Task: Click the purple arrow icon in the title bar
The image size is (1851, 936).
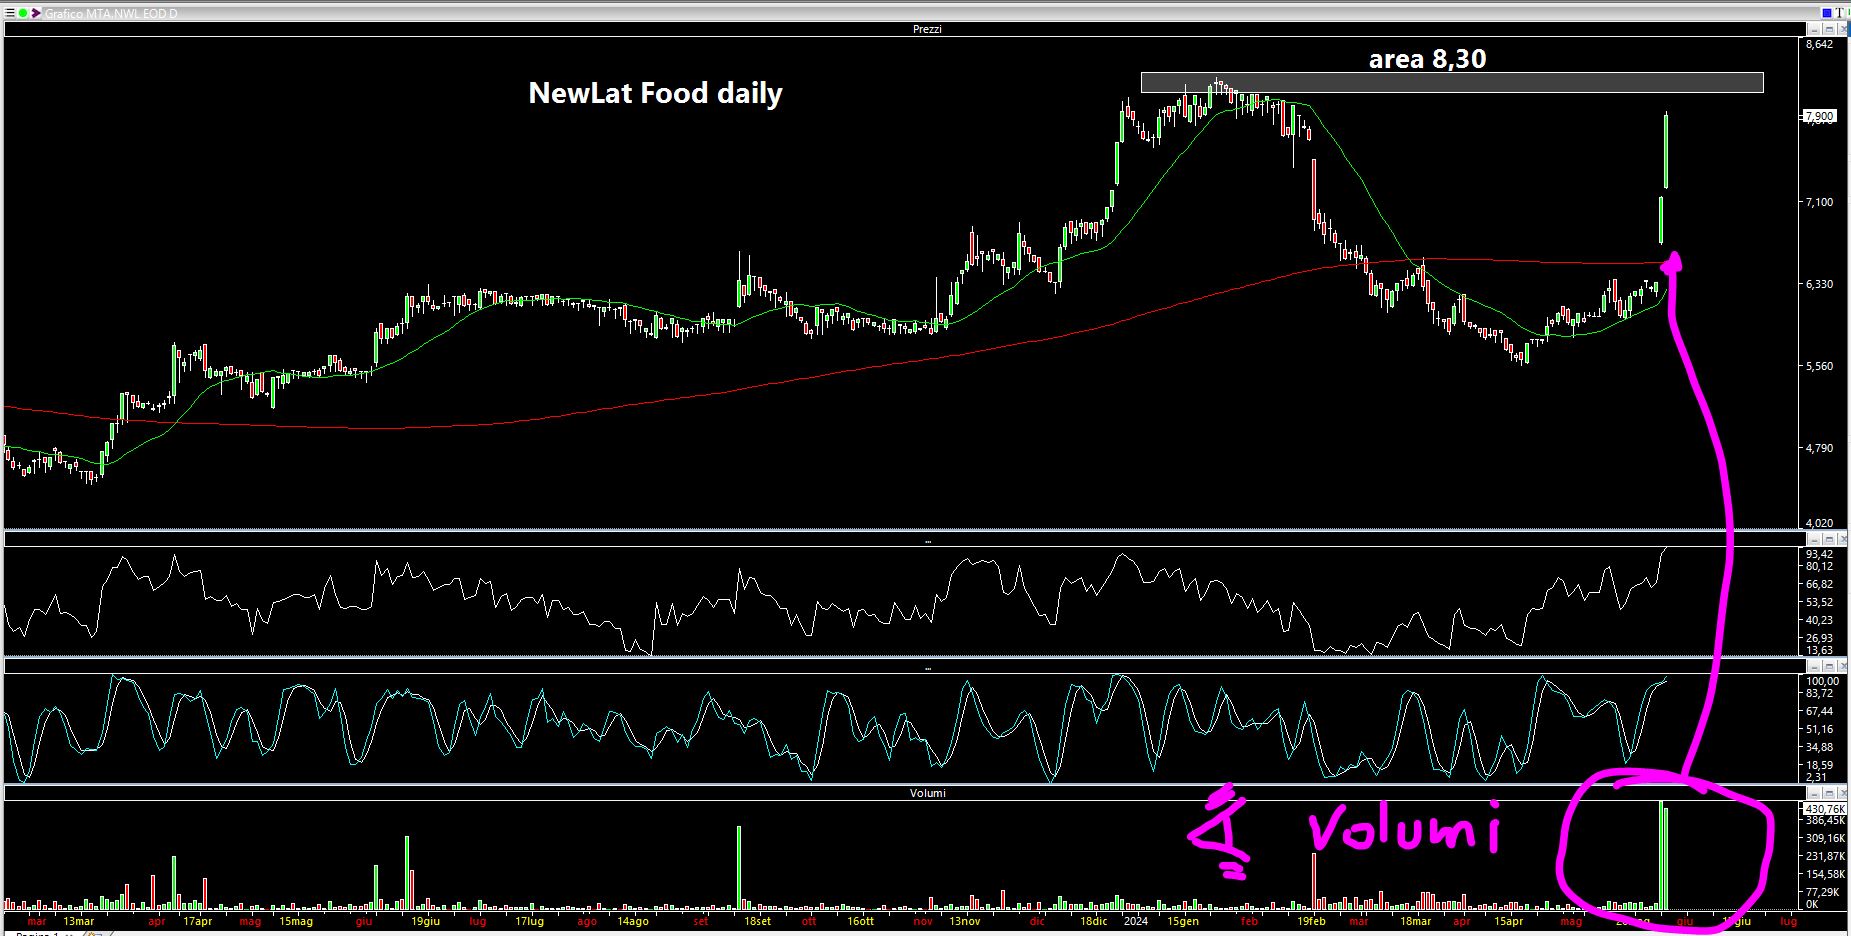Action: [x=36, y=13]
